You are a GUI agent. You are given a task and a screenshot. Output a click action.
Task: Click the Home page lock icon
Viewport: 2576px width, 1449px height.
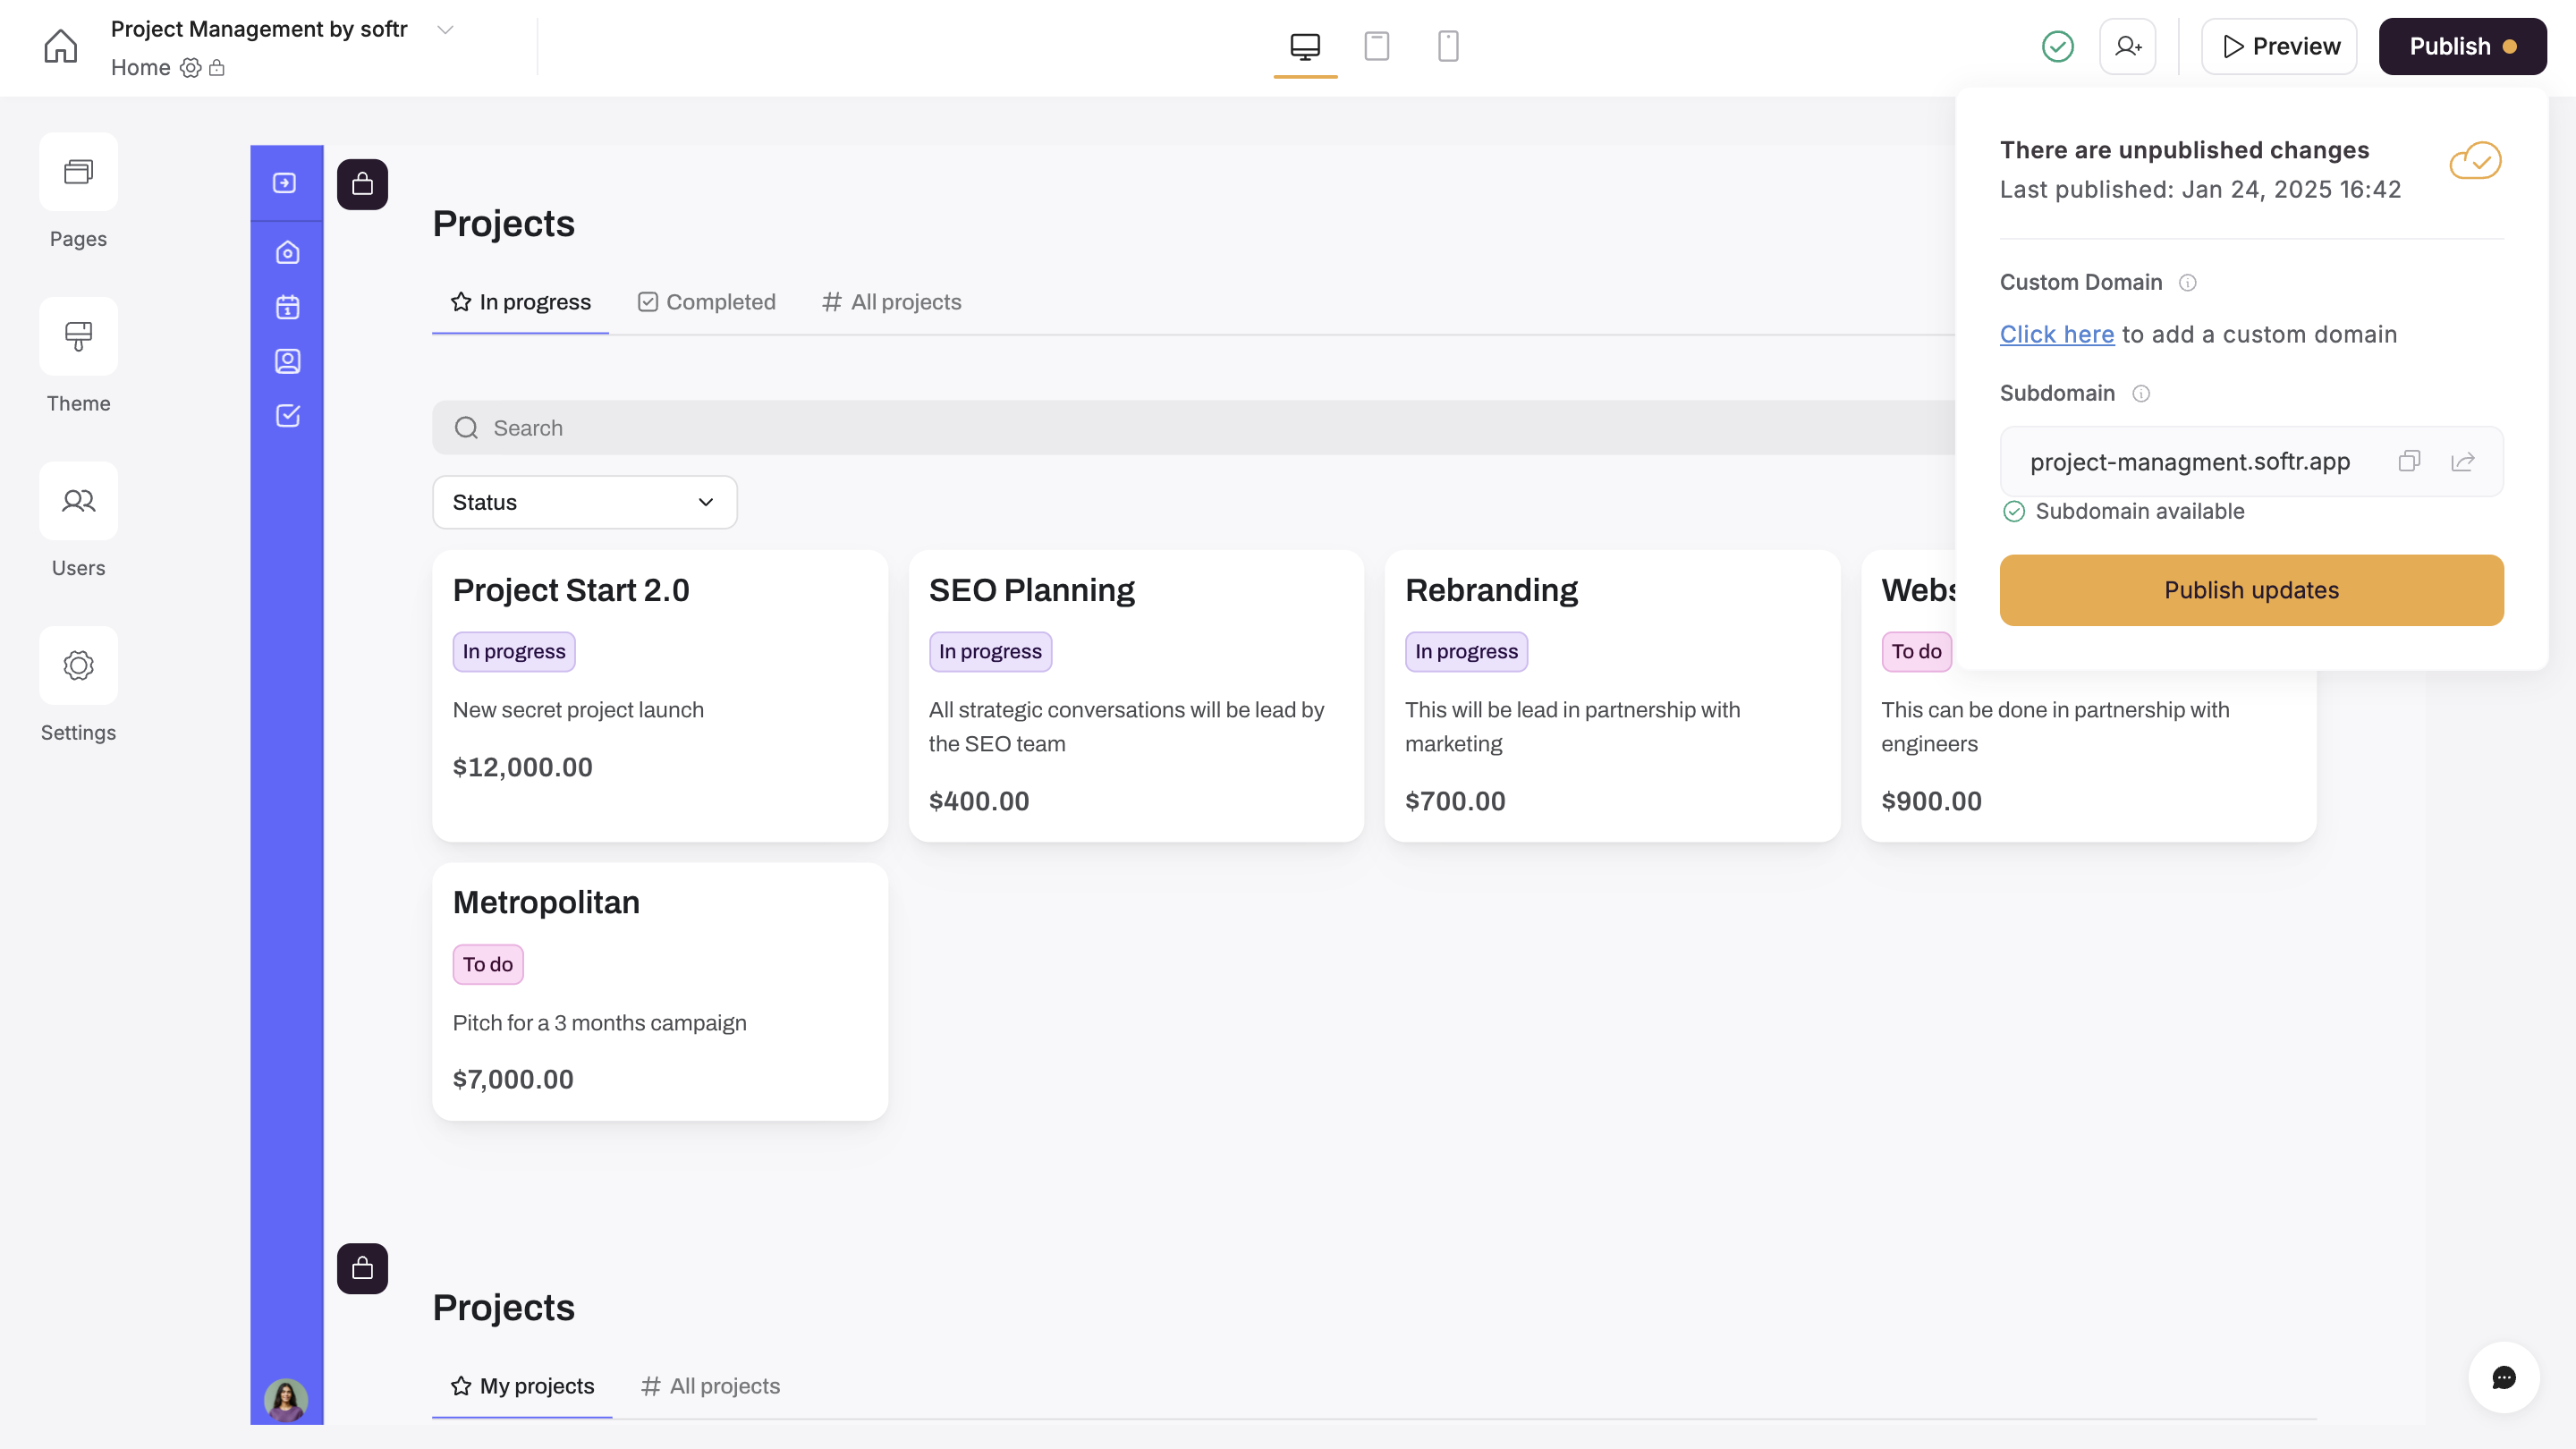[x=217, y=68]
